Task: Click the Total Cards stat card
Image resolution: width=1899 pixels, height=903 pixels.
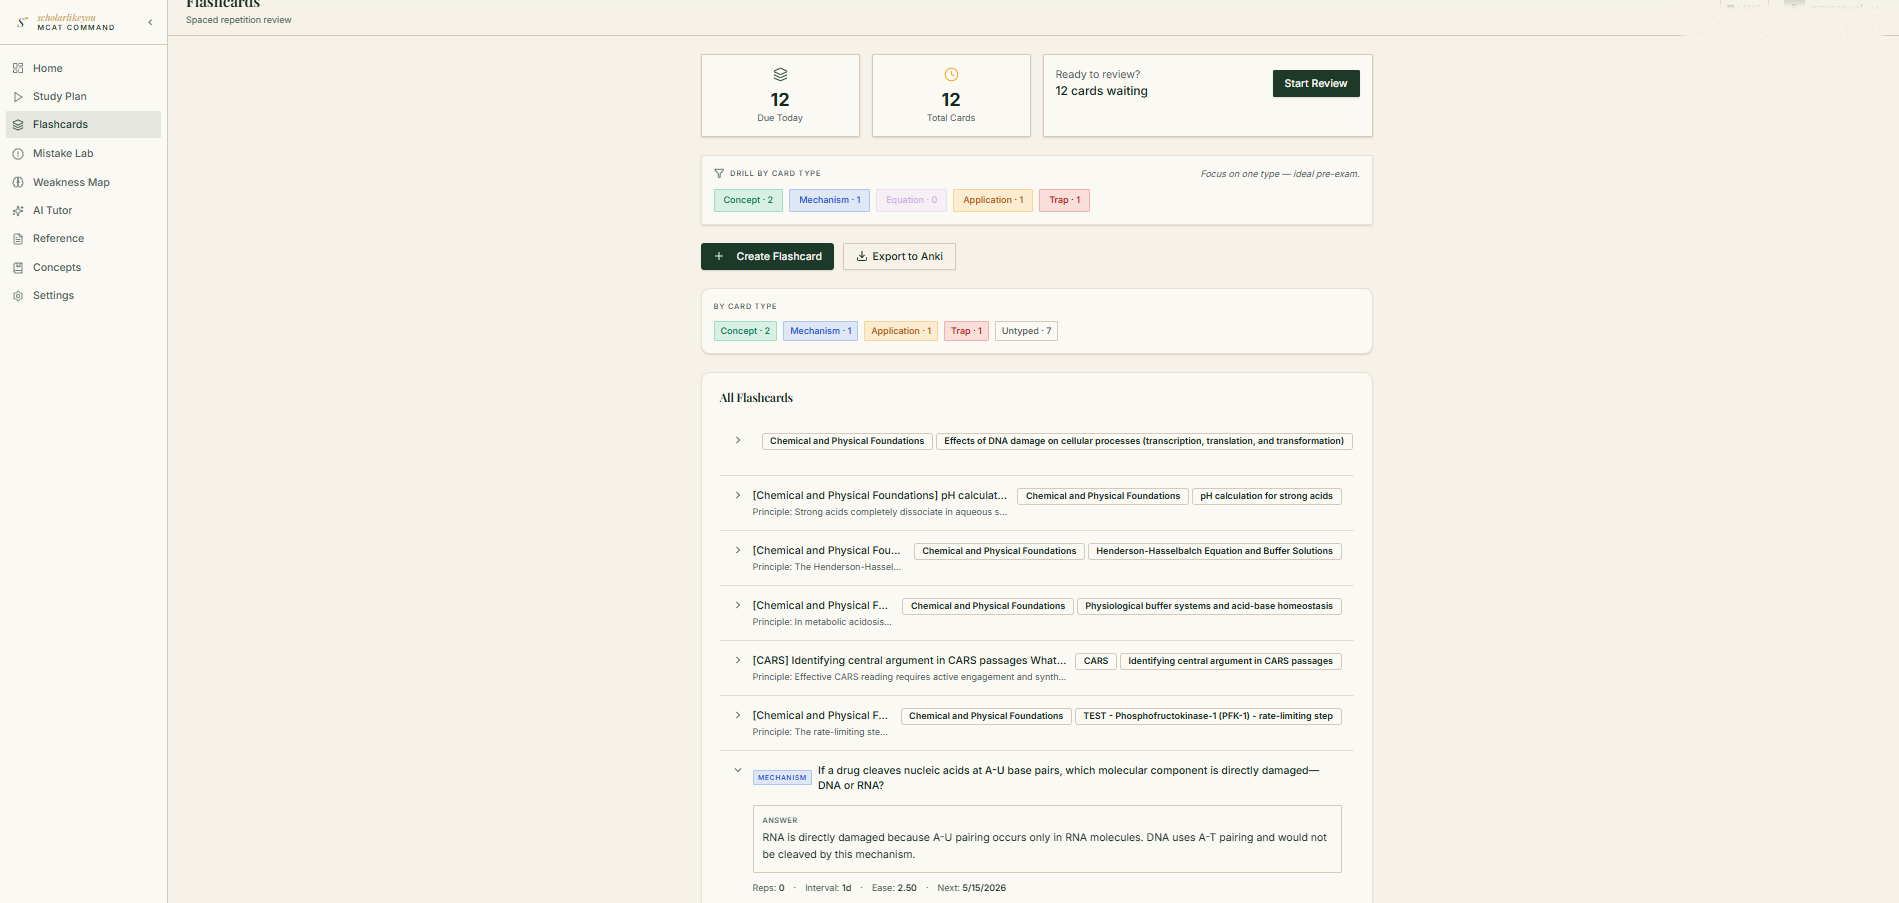Action: [951, 95]
